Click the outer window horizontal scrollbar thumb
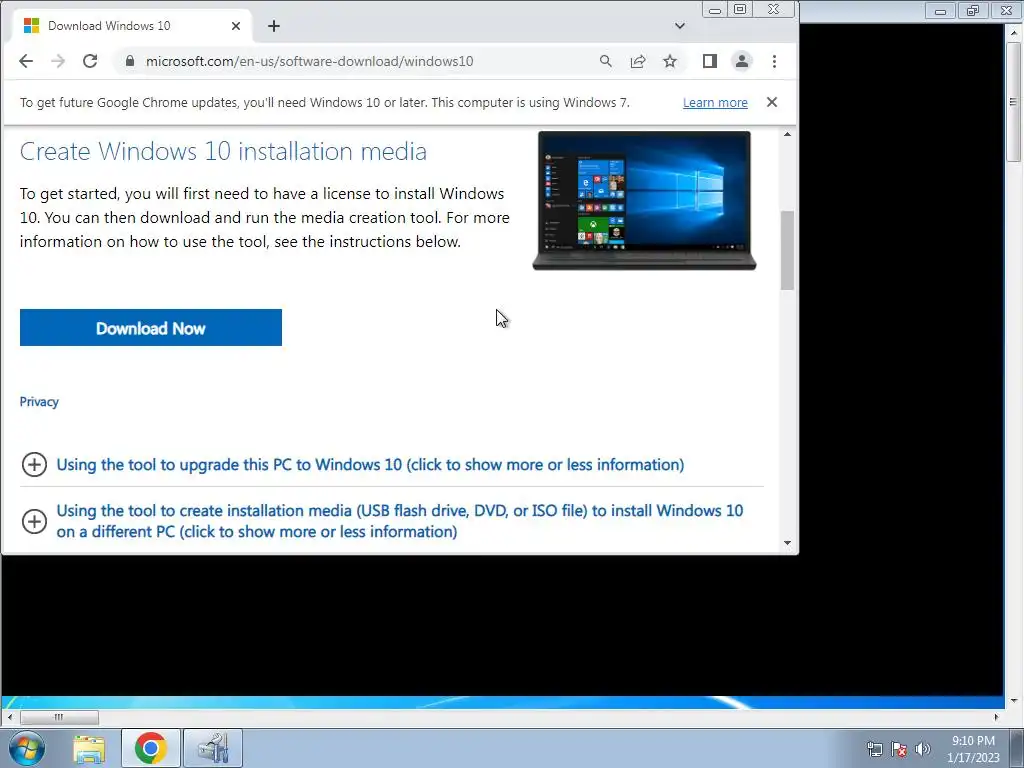The image size is (1024, 768). (x=59, y=717)
